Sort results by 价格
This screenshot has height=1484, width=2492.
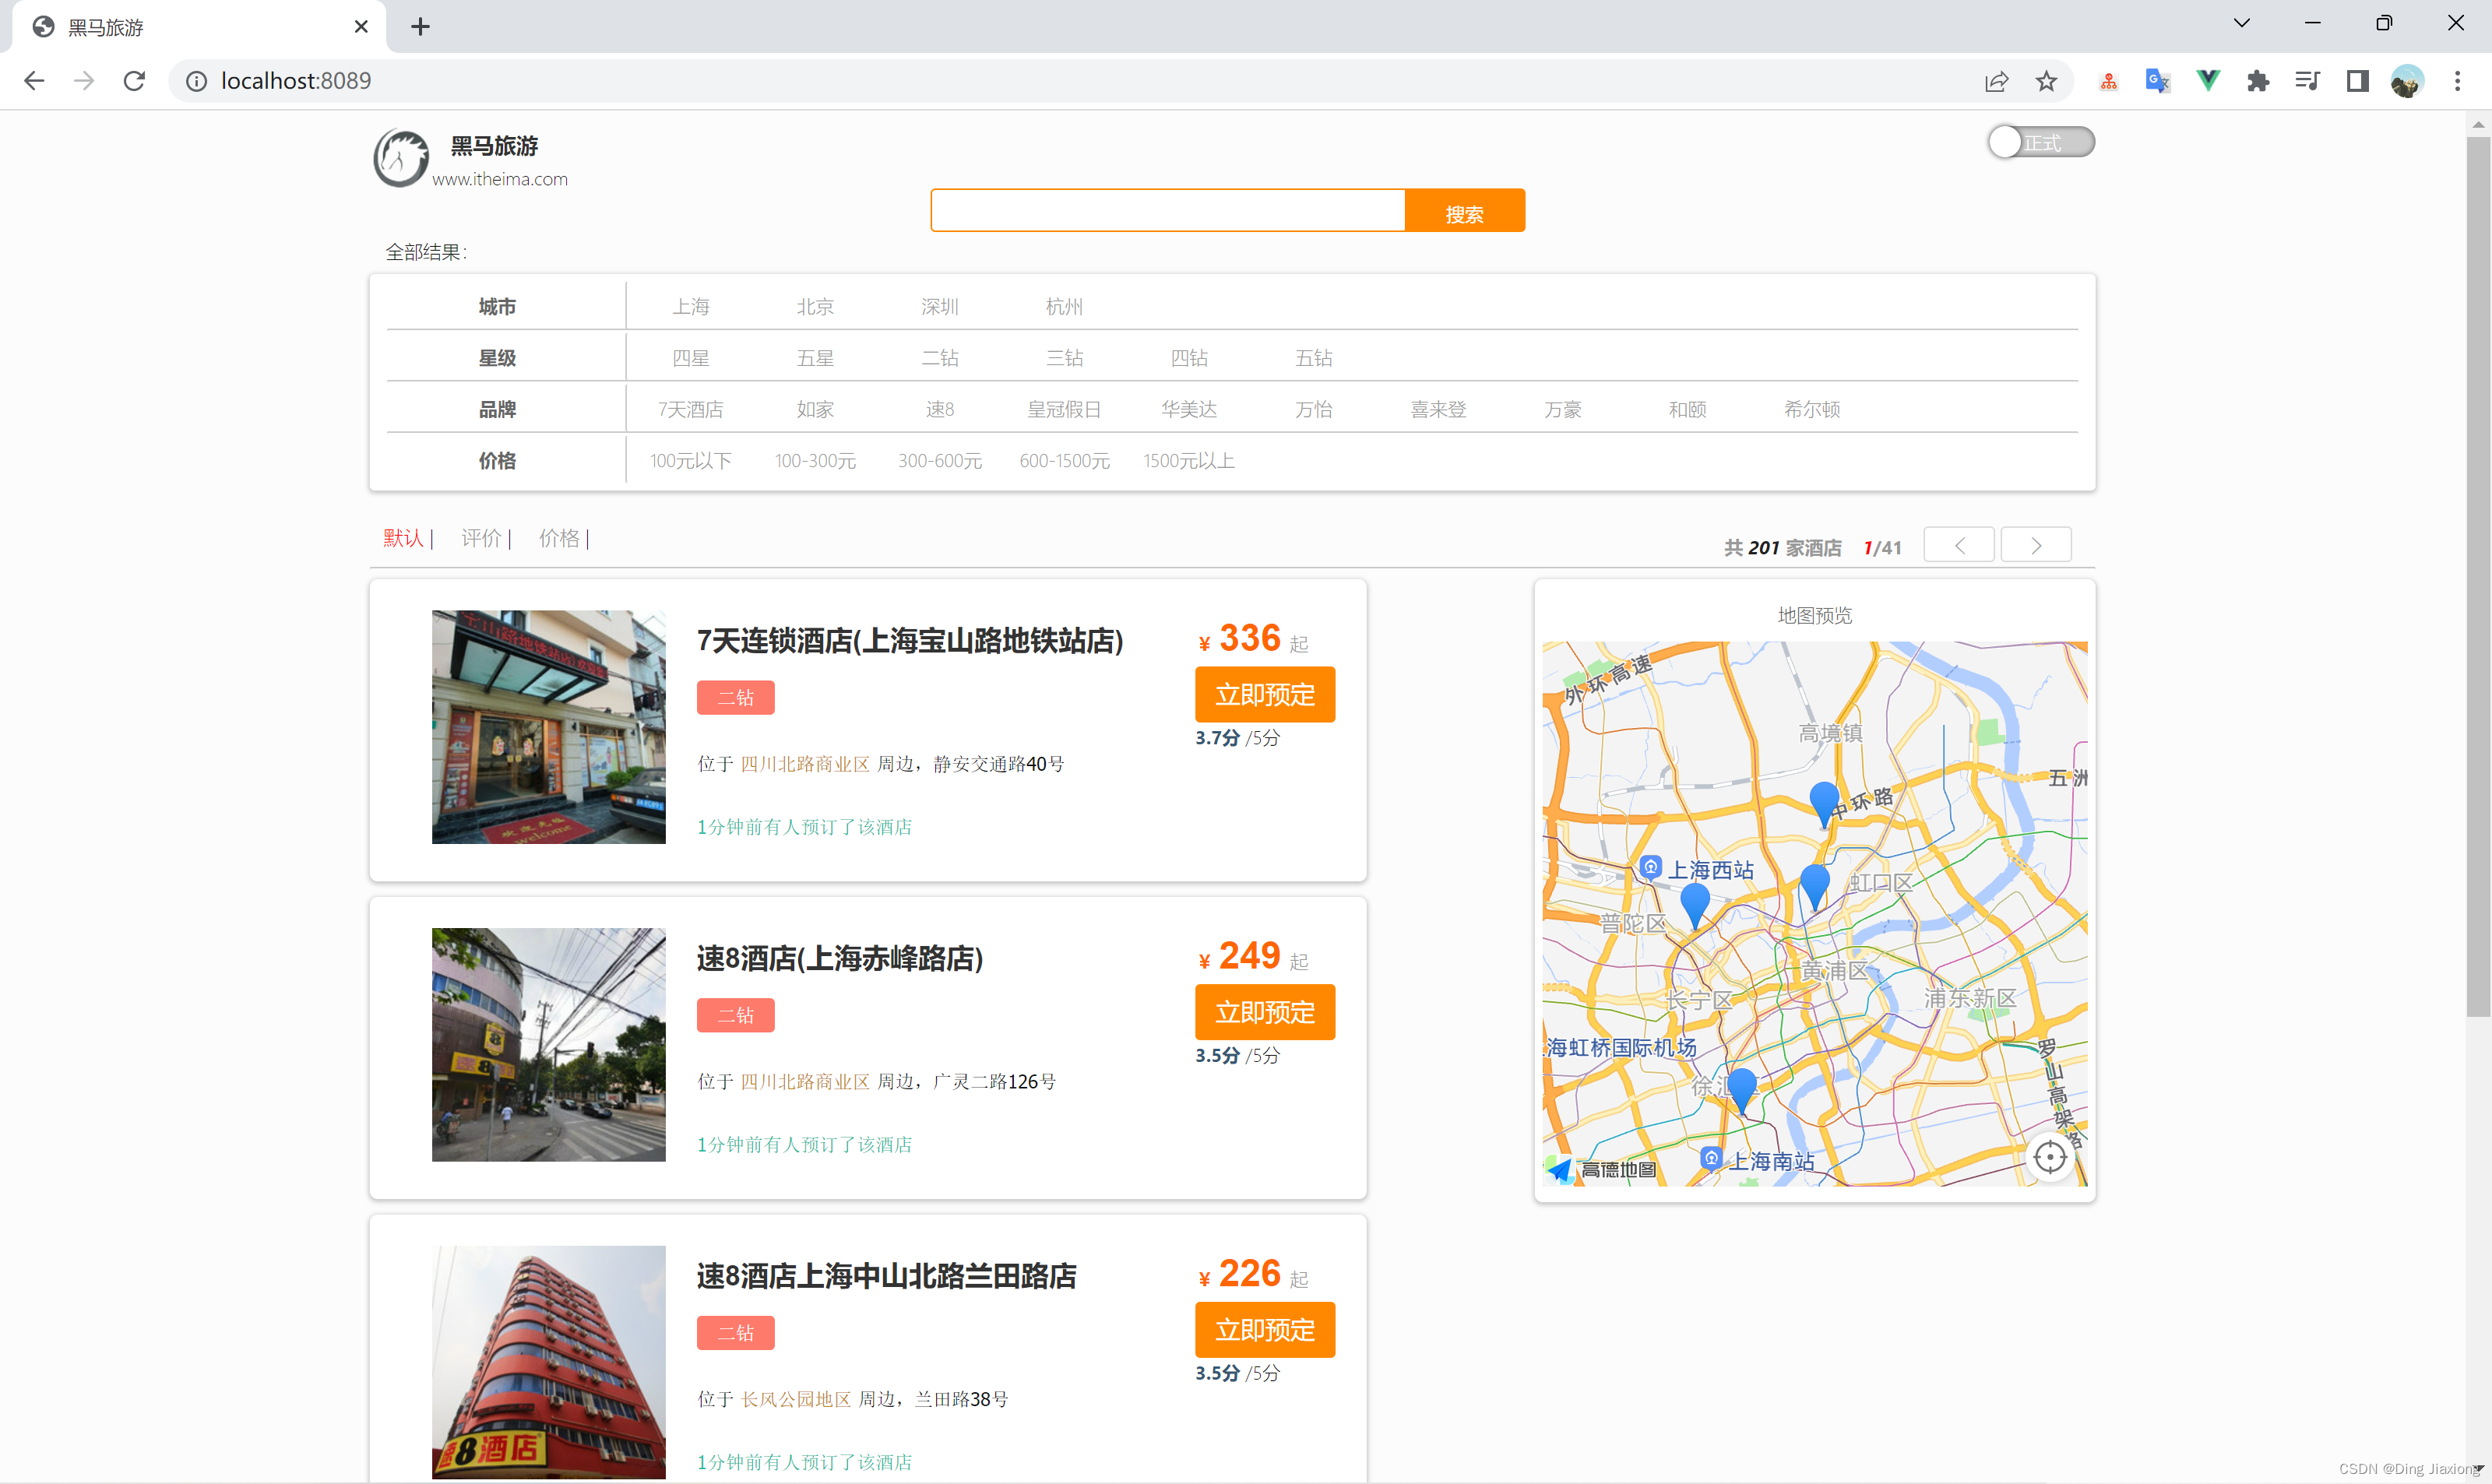coord(559,538)
